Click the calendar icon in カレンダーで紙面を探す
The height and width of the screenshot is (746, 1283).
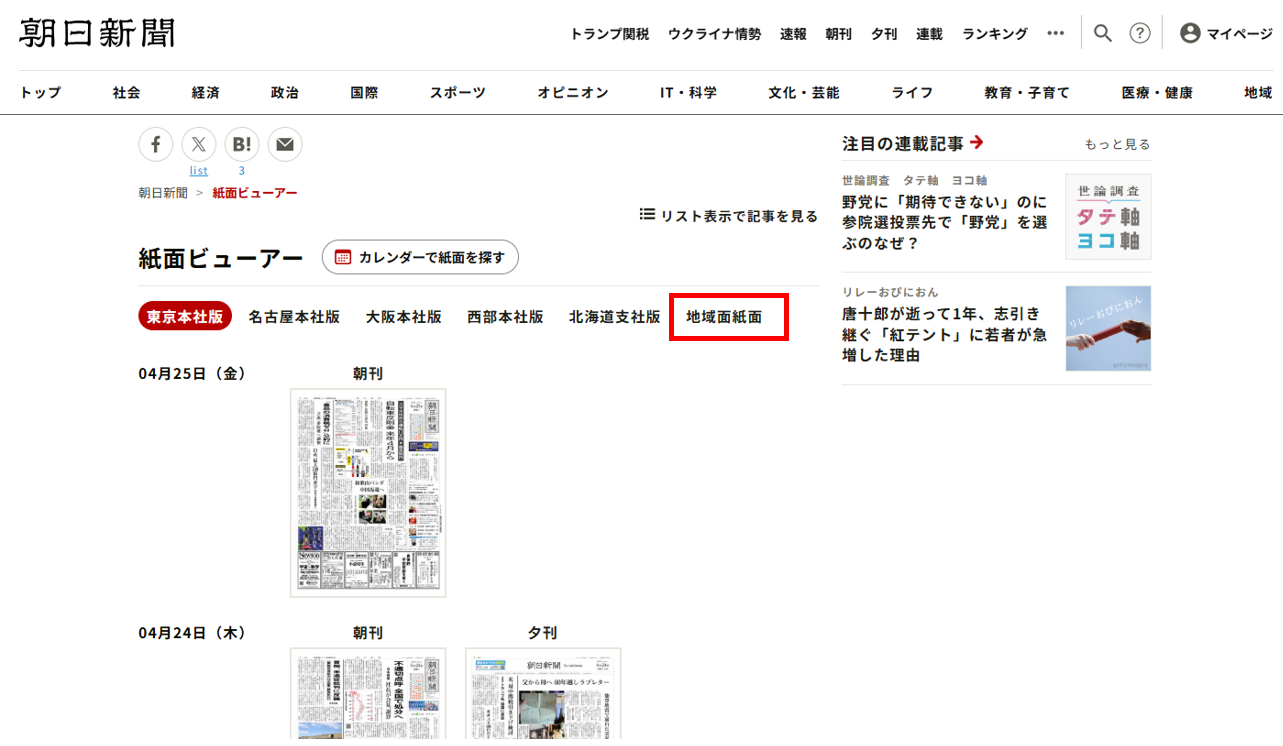[x=343, y=257]
